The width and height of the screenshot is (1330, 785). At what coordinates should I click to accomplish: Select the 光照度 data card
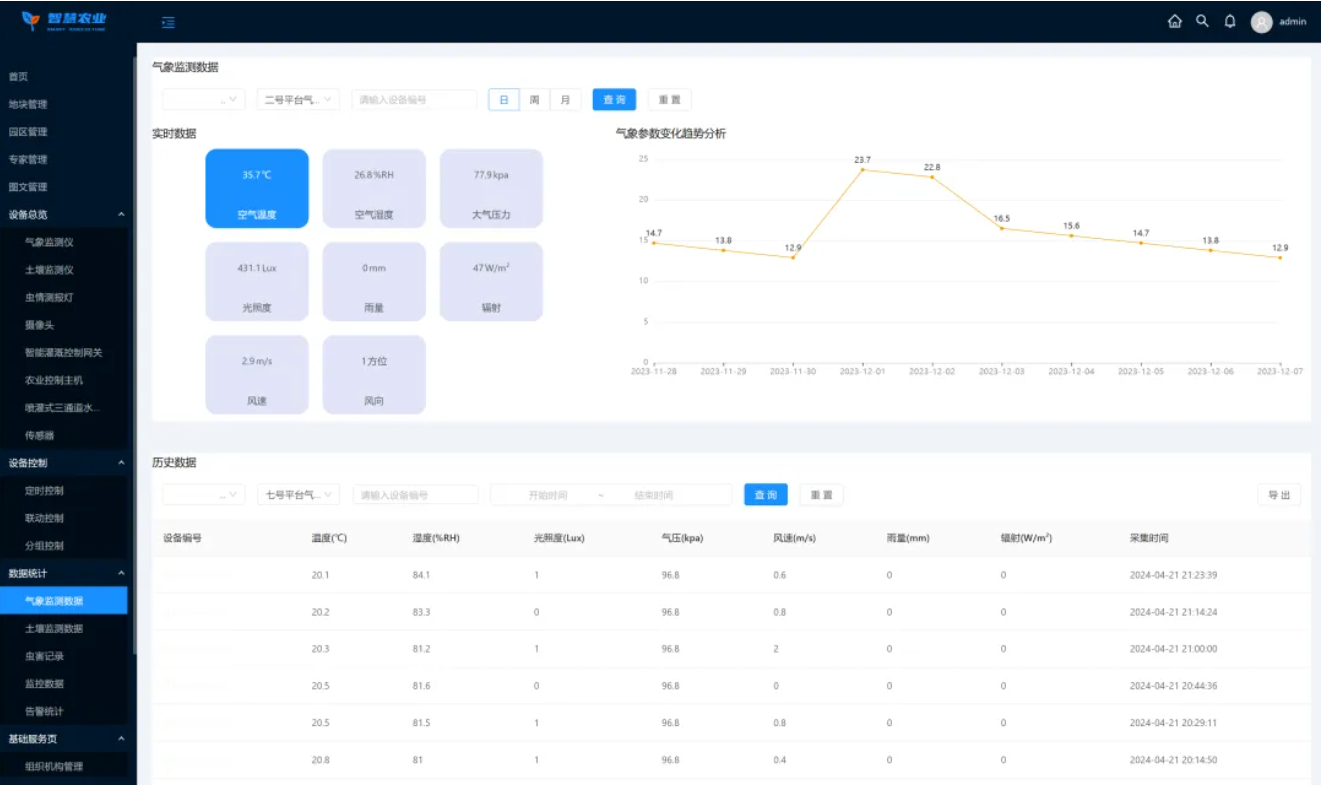pyautogui.click(x=257, y=281)
